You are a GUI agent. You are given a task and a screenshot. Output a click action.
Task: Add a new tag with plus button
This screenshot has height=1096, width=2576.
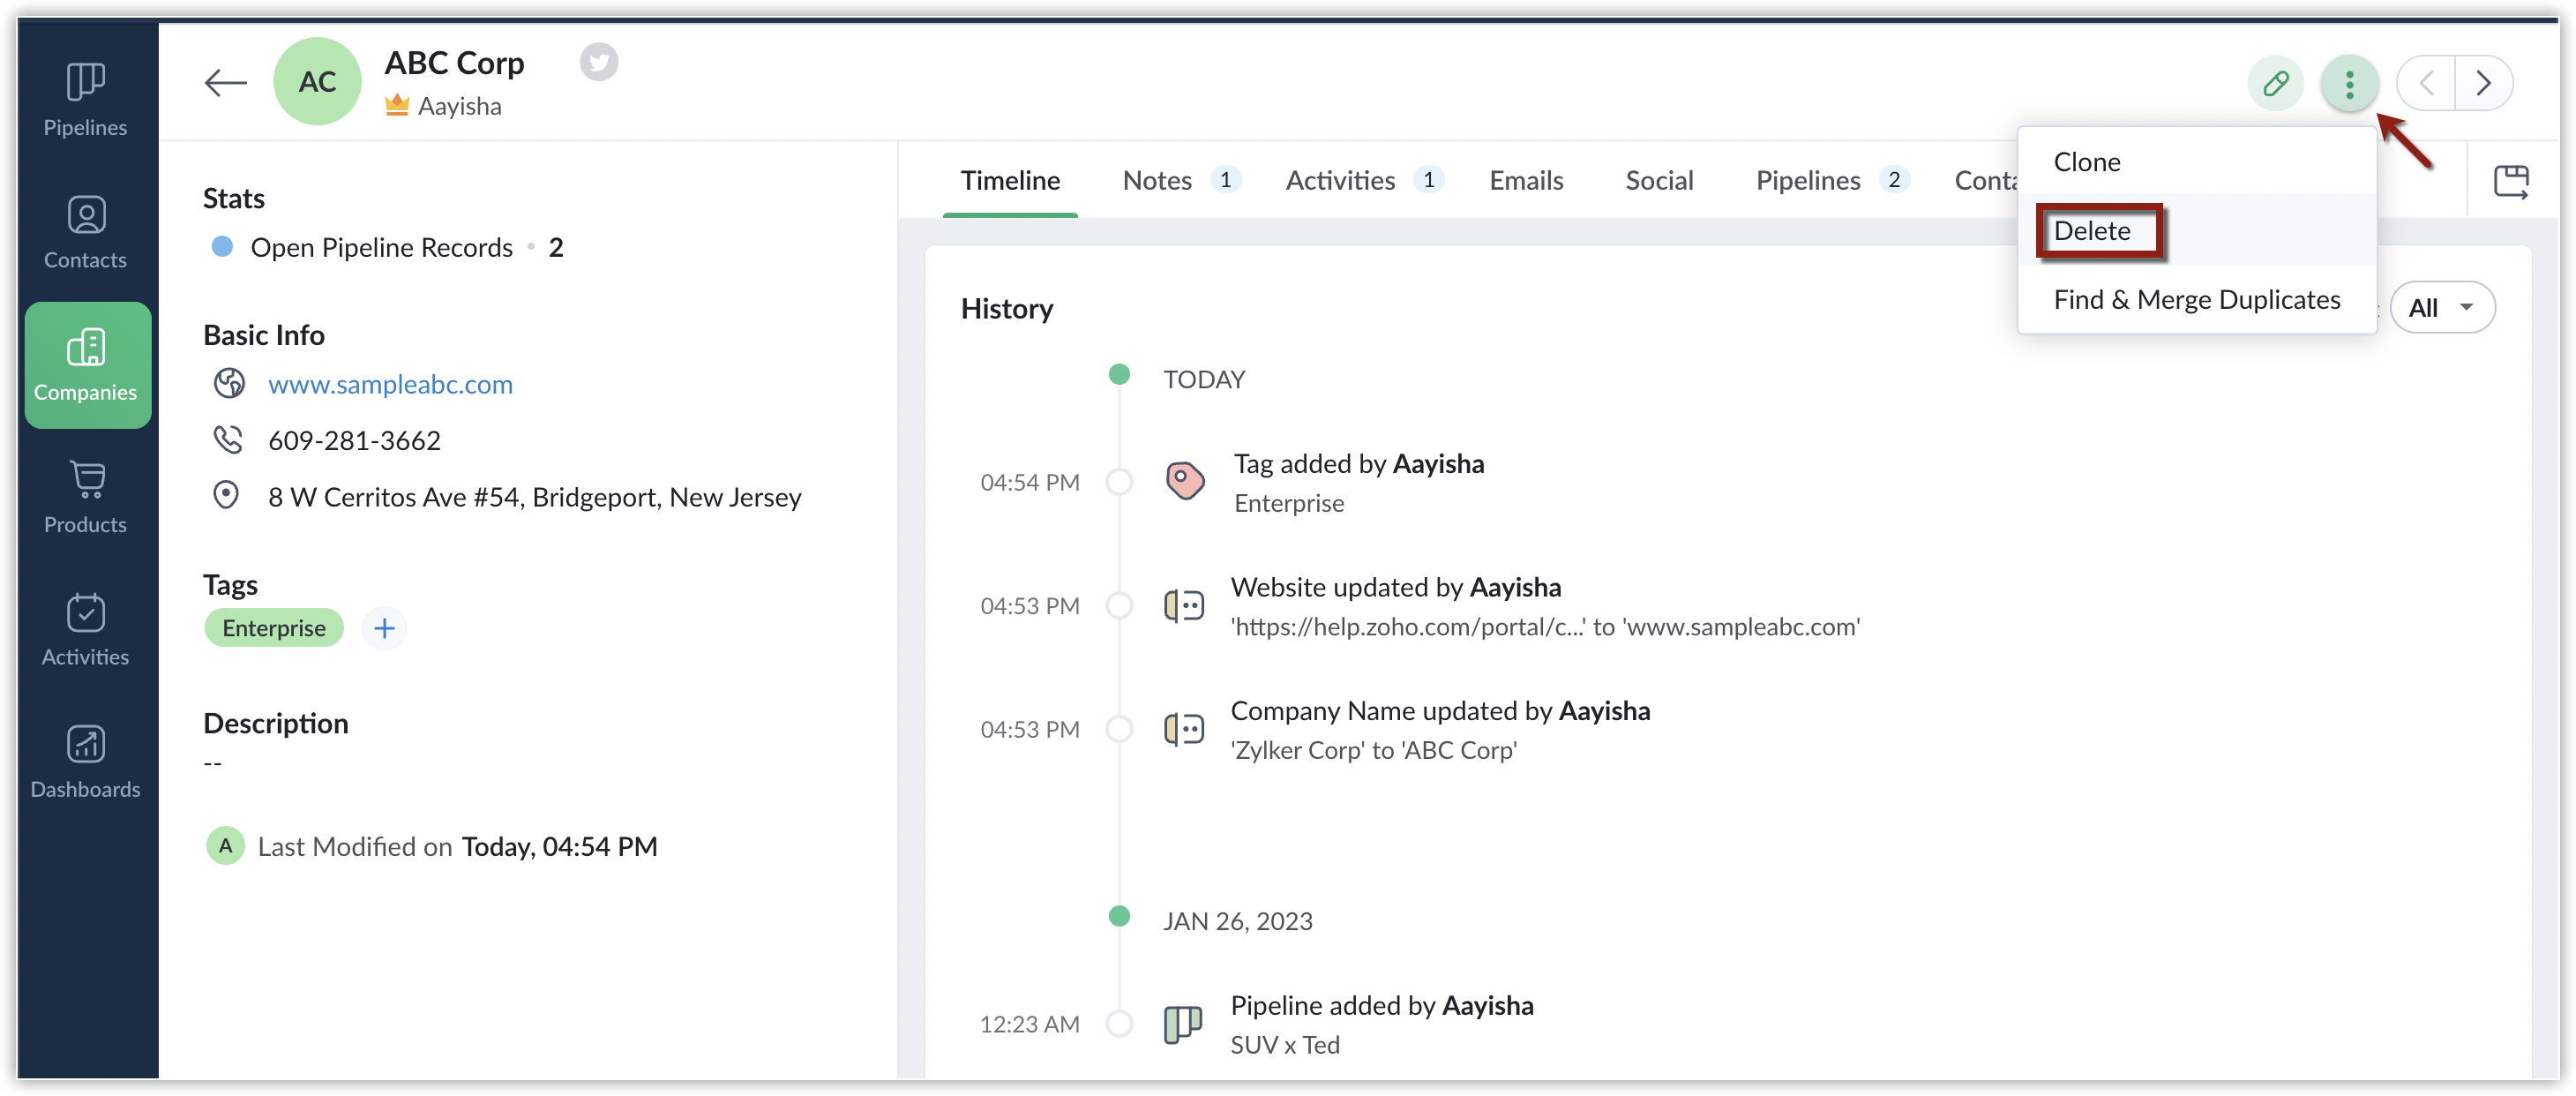(384, 628)
